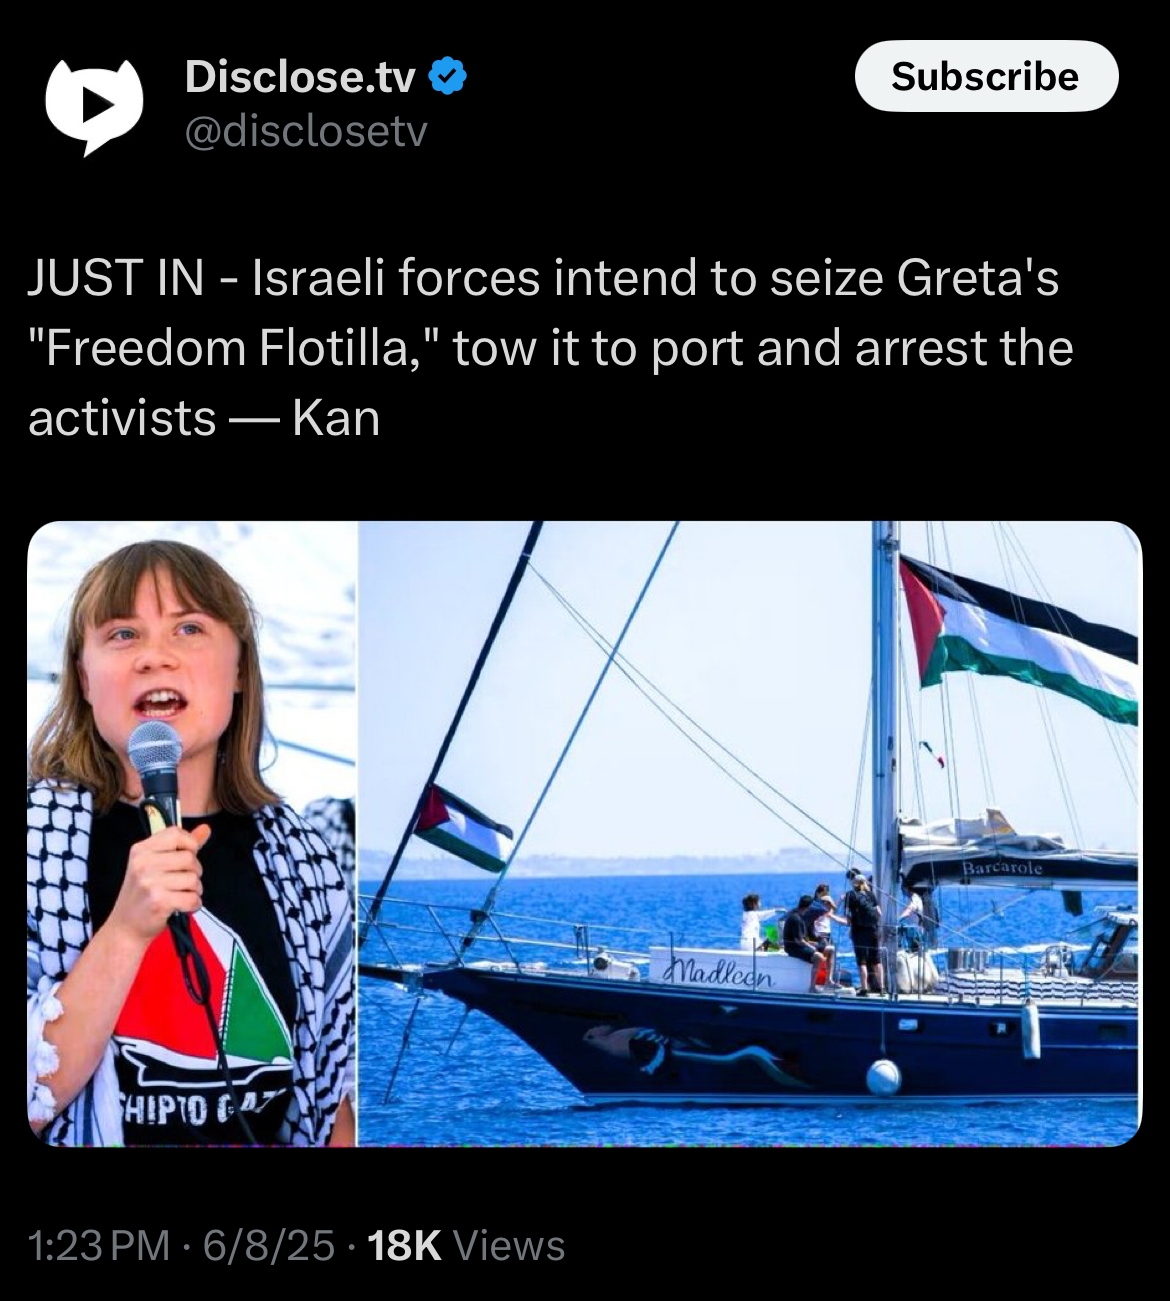Screen dimensions: 1170x1301
Task: Click the Barcarole label on the sail cover
Action: pos(1002,867)
